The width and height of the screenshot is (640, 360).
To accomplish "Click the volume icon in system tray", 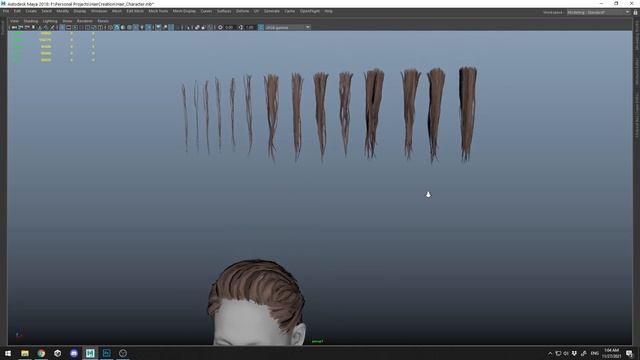I will tap(566, 353).
